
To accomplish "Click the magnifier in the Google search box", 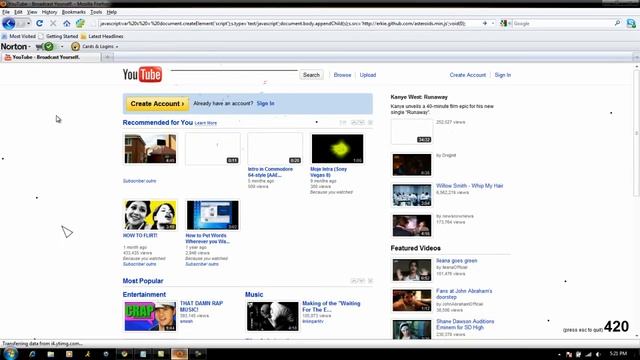I will pyautogui.click(x=618, y=23).
